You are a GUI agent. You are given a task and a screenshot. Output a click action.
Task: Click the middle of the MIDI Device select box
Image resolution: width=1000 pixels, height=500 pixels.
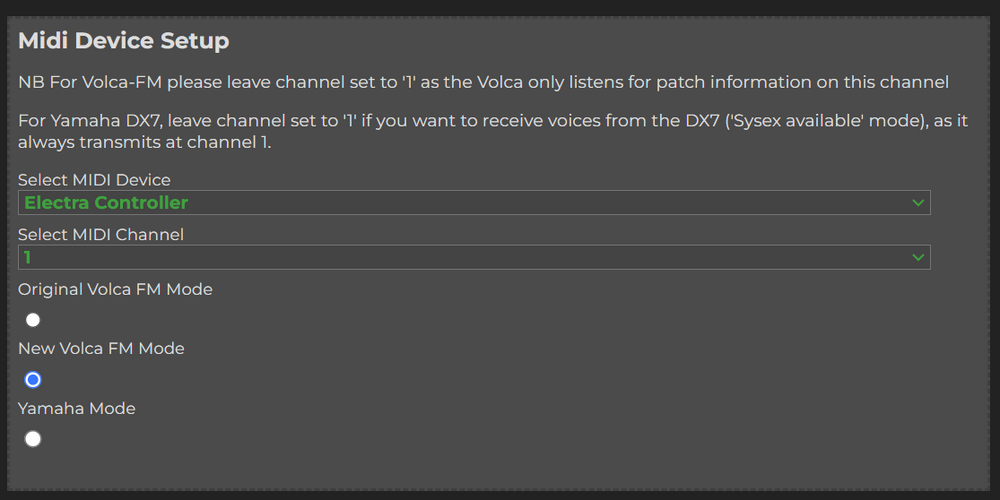tap(474, 203)
